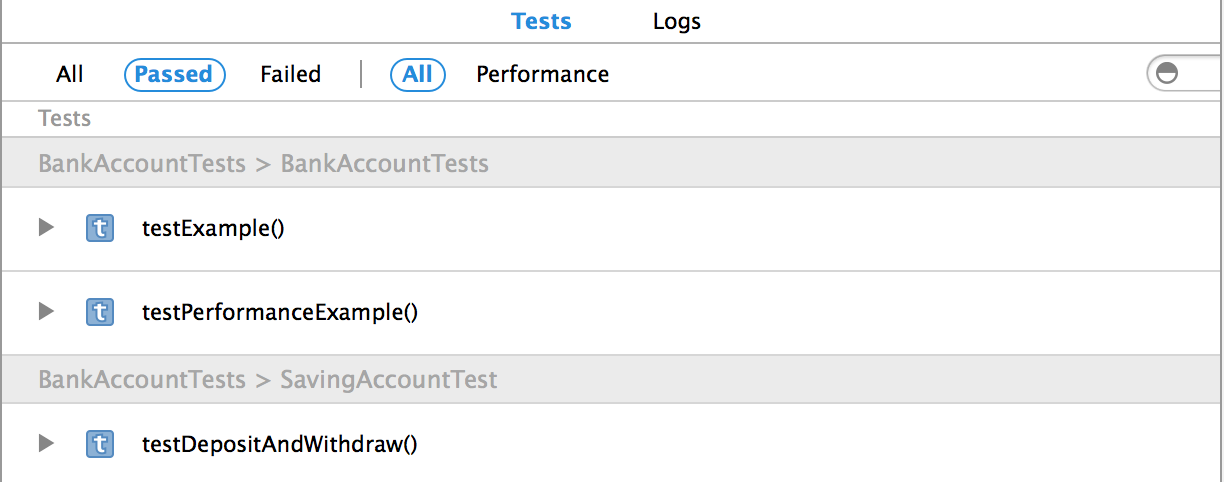This screenshot has width=1224, height=482.
Task: Click the BankAccountTests > BankAccountTests group header
Action: coord(263,163)
